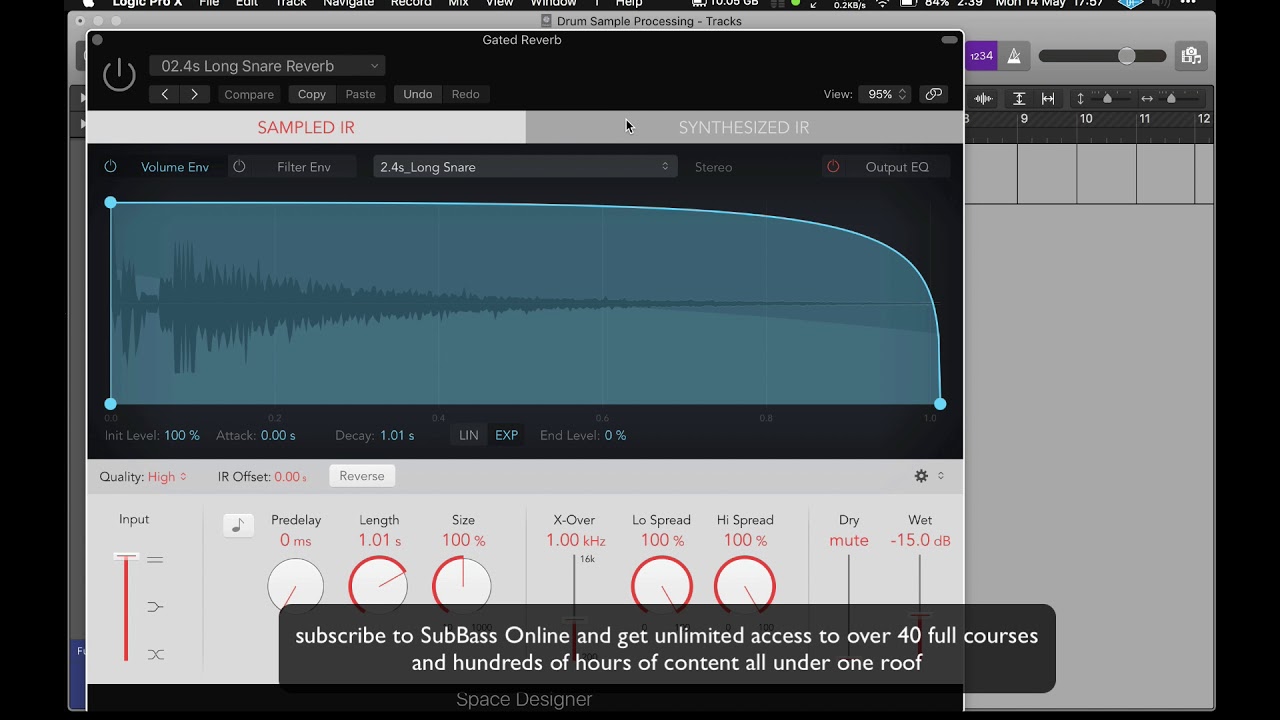Click the horizontal zoom slider in Tracks
The image size is (1280, 720).
click(x=1172, y=98)
